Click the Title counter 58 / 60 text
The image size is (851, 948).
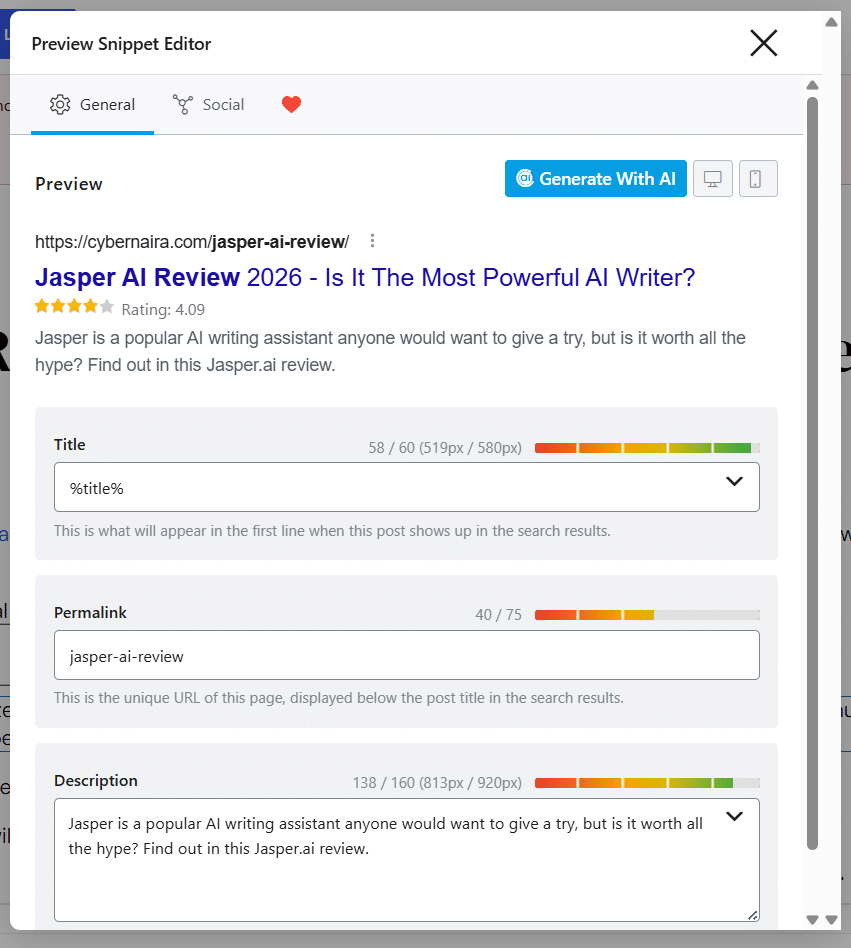[445, 448]
